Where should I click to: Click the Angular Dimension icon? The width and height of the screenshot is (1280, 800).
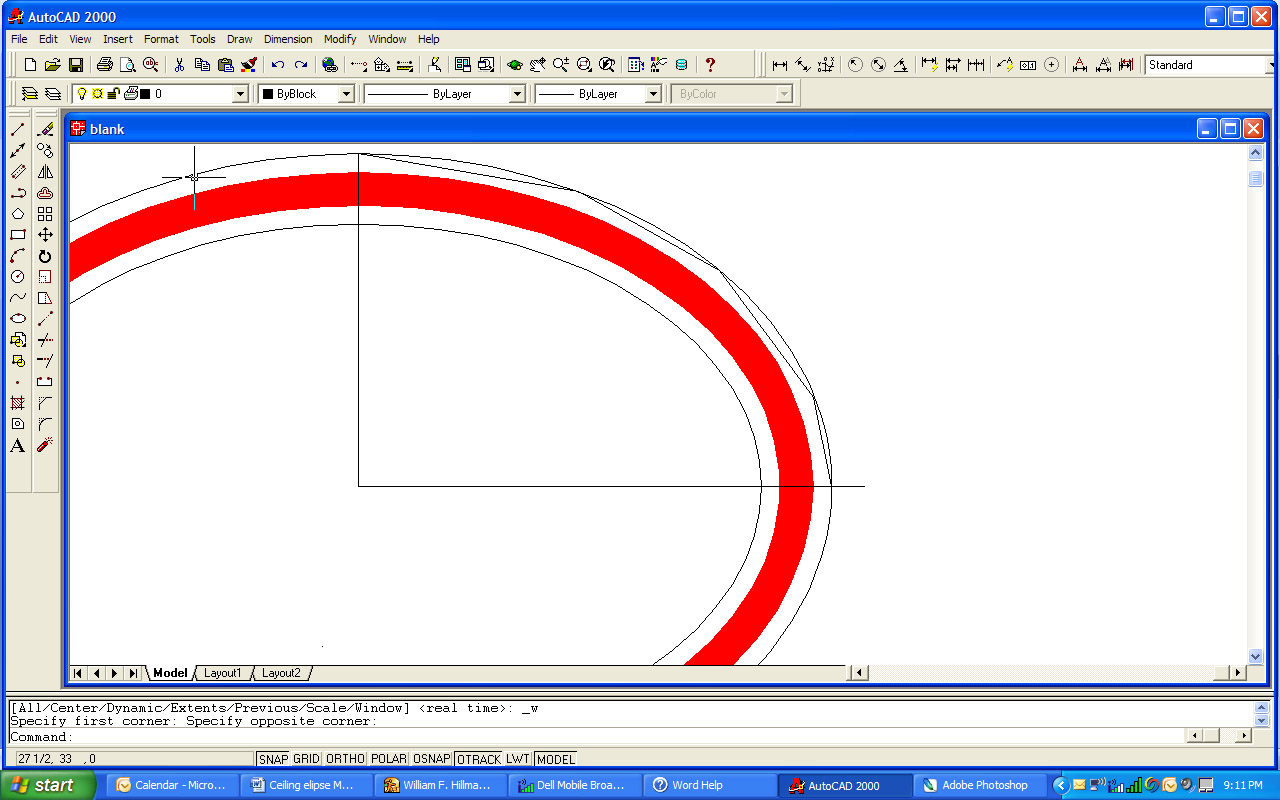click(x=901, y=65)
